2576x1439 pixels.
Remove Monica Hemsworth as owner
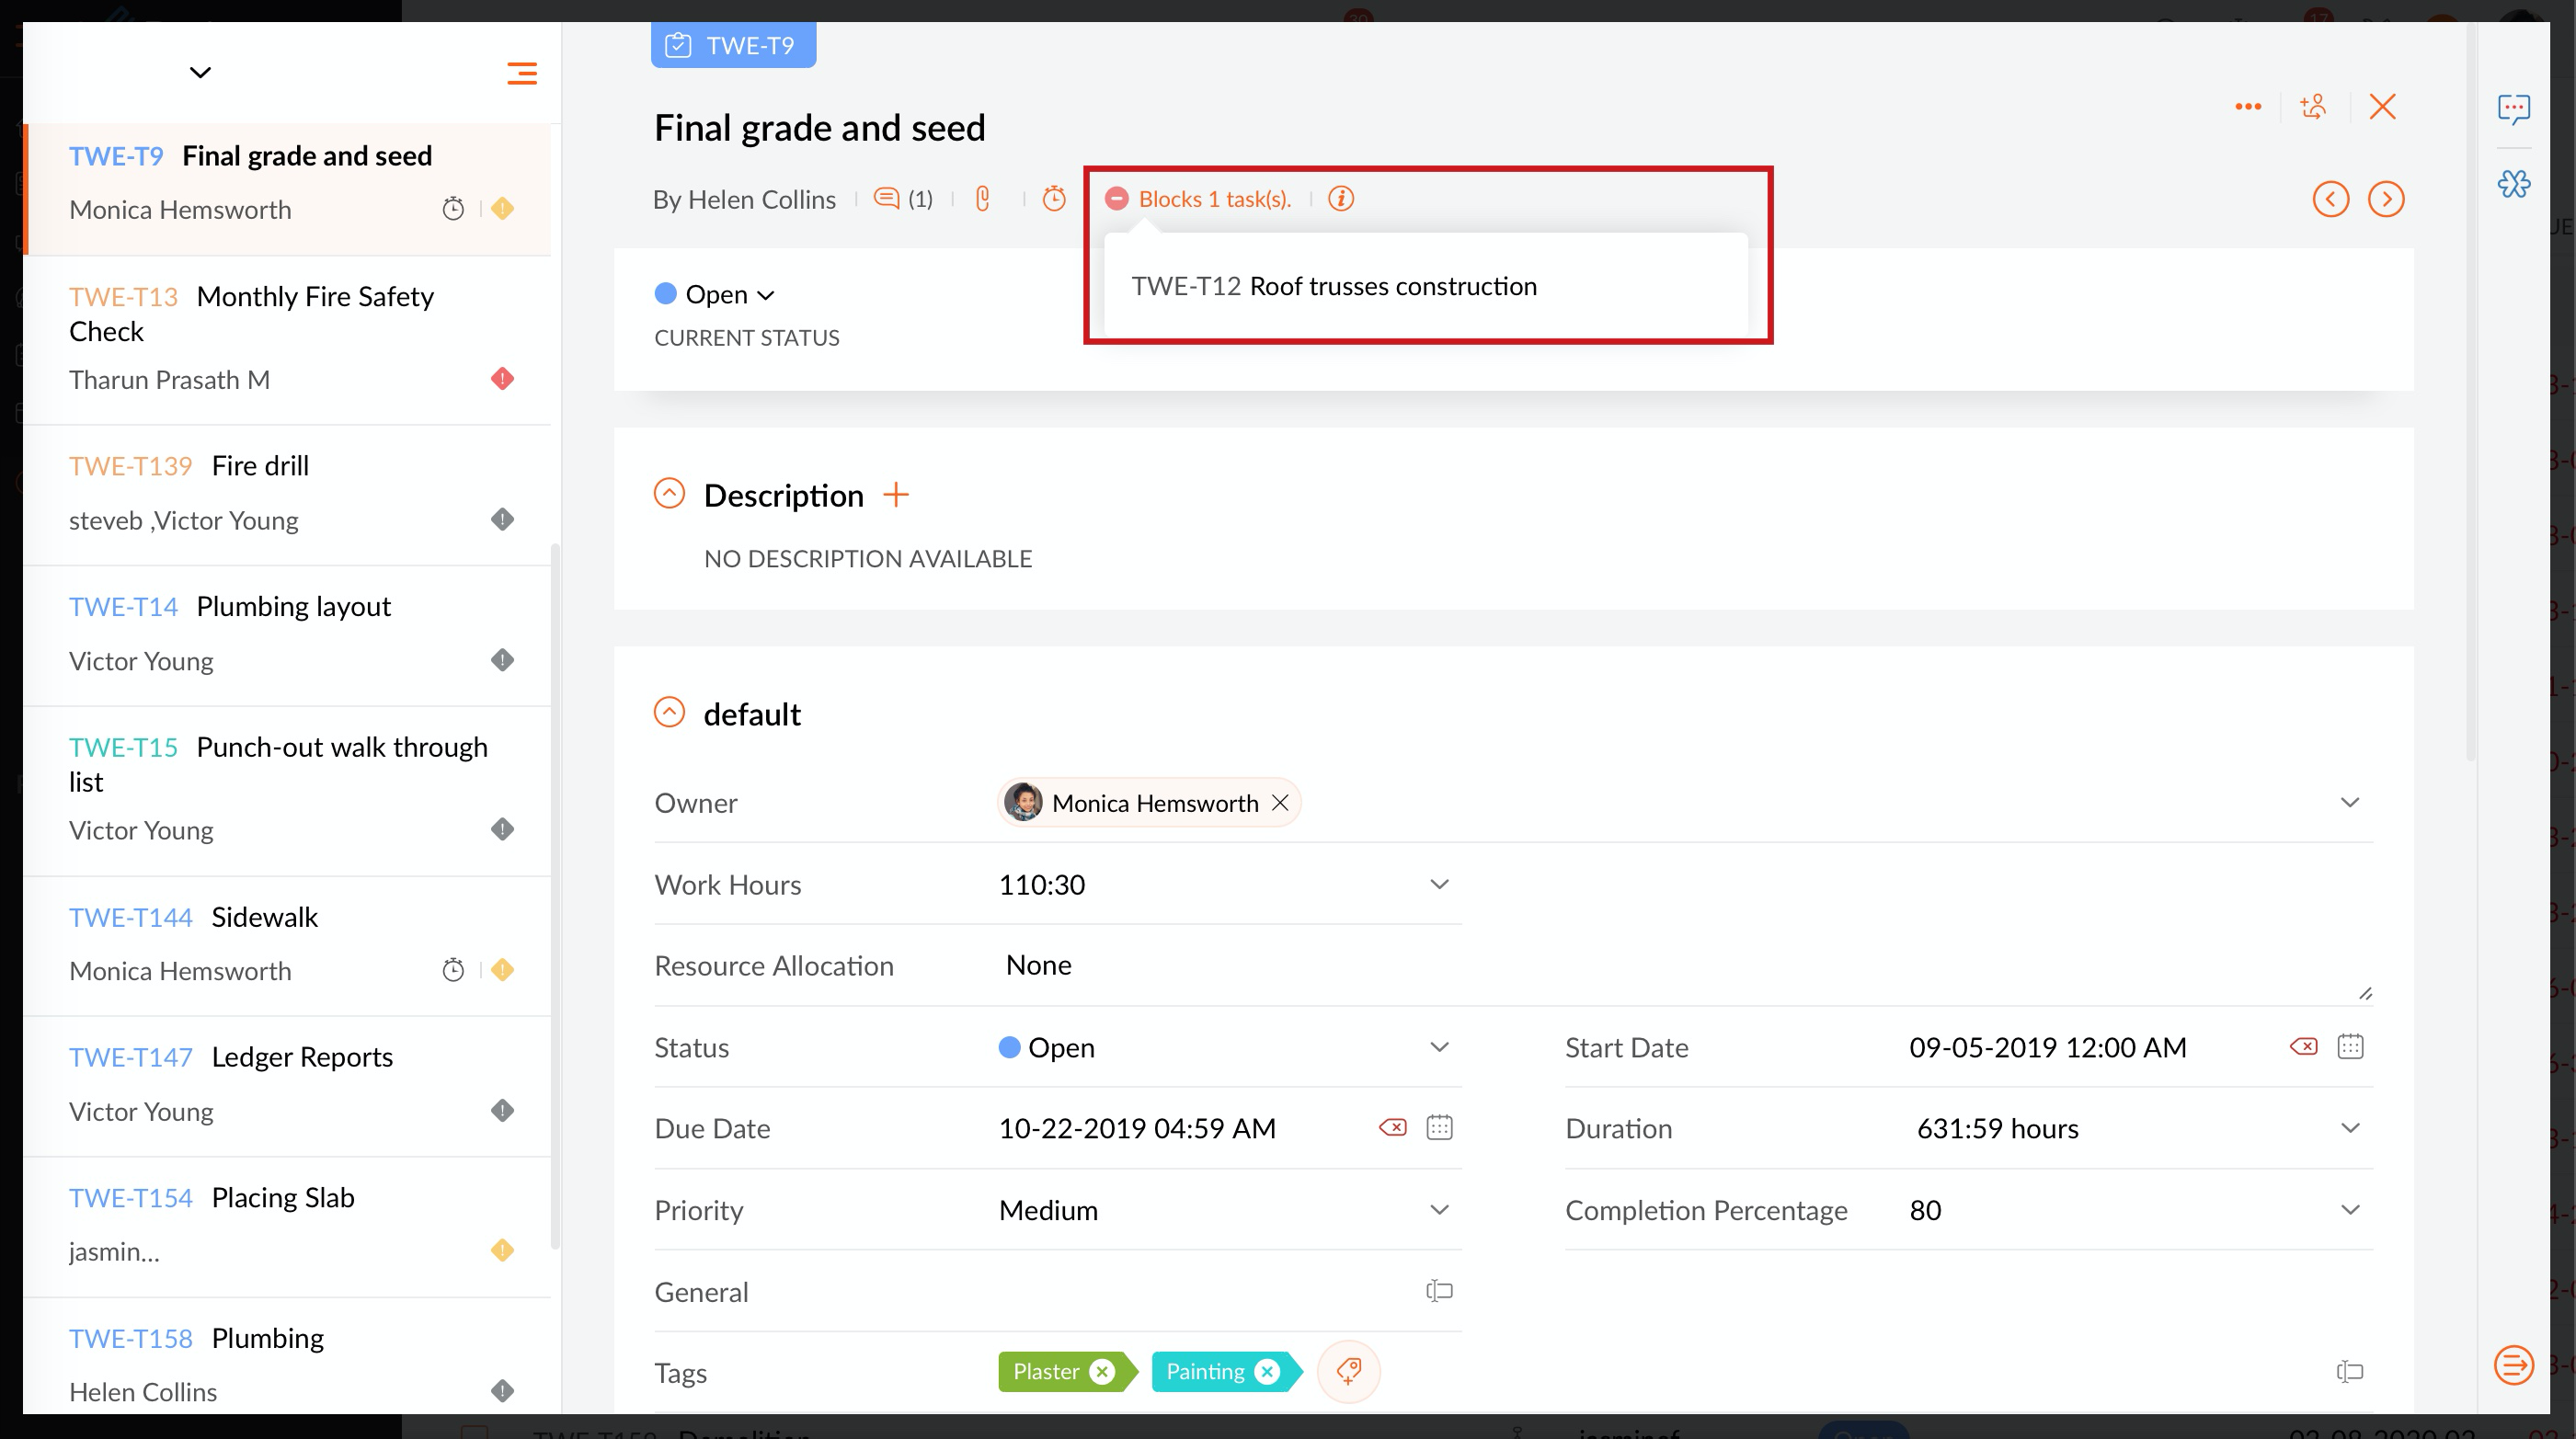point(1279,803)
